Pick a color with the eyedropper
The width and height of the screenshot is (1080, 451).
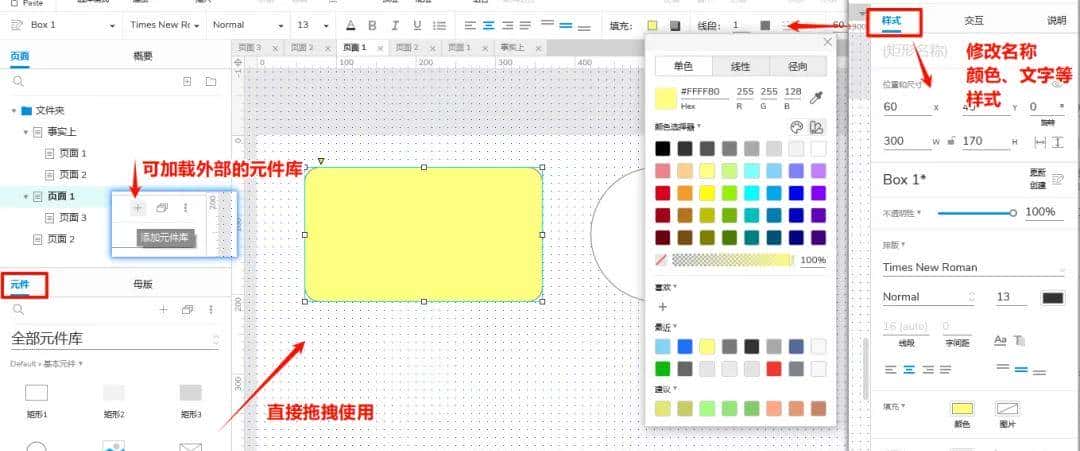tap(816, 97)
